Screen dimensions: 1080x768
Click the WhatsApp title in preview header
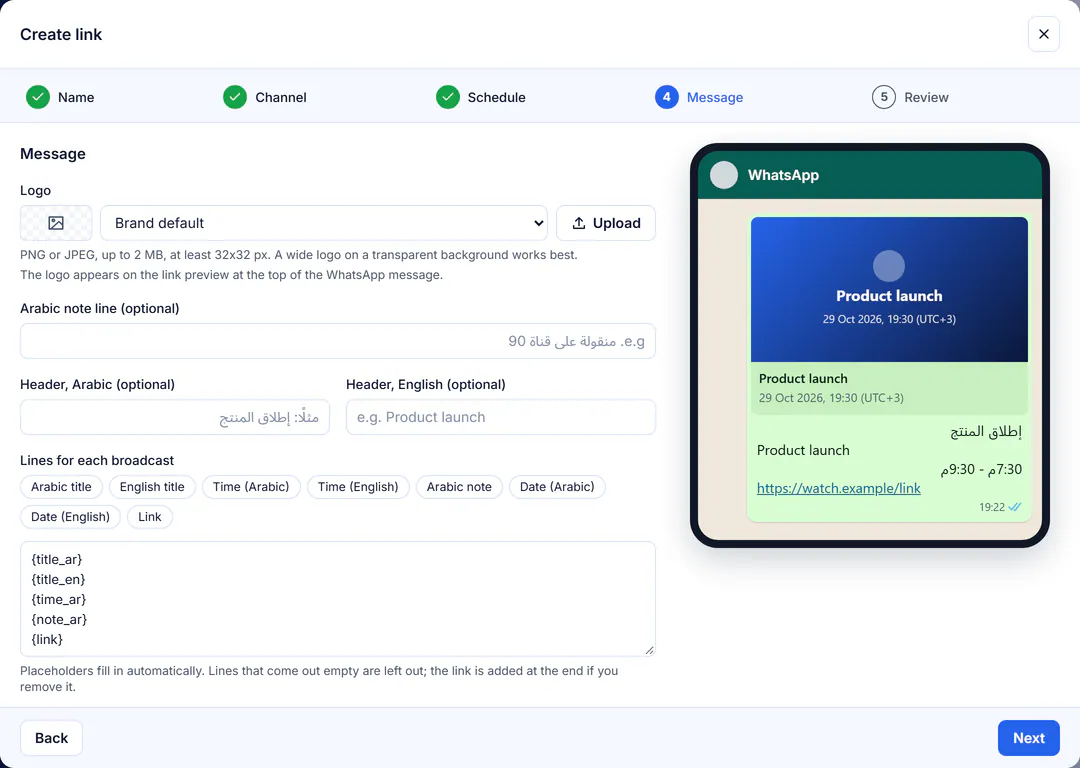(783, 175)
